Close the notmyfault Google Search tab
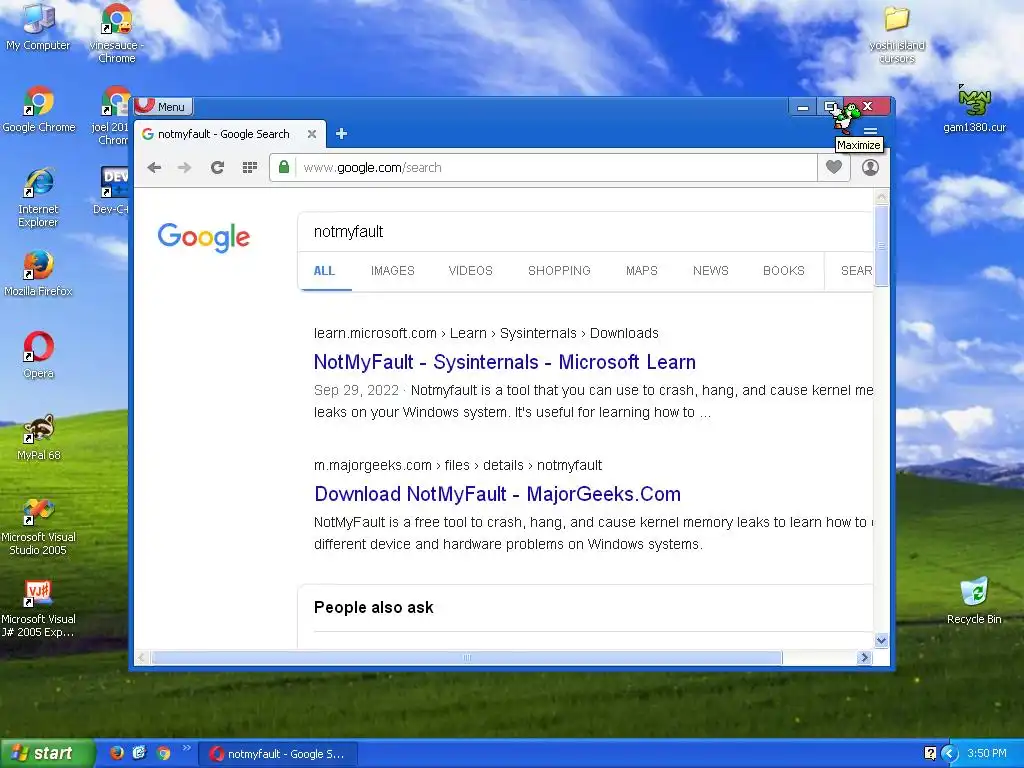The height and width of the screenshot is (768, 1024). [312, 134]
